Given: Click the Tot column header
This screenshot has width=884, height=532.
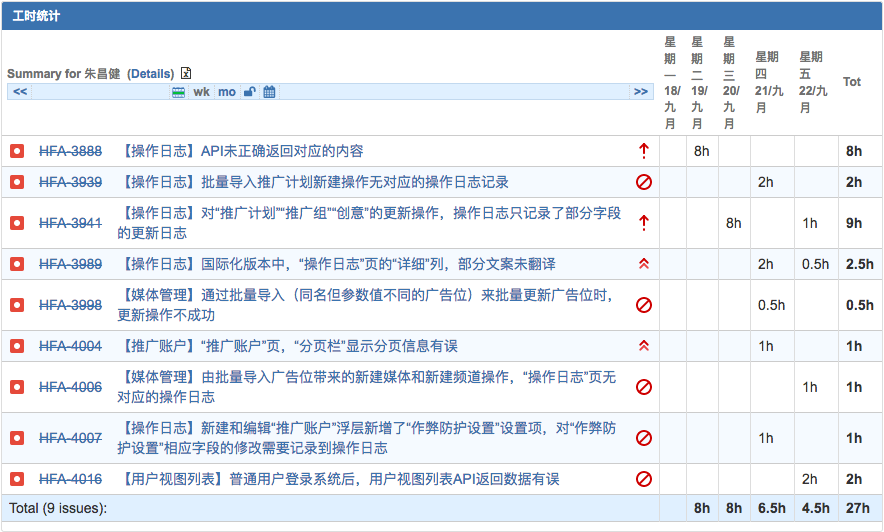Looking at the screenshot, I should (x=852, y=81).
